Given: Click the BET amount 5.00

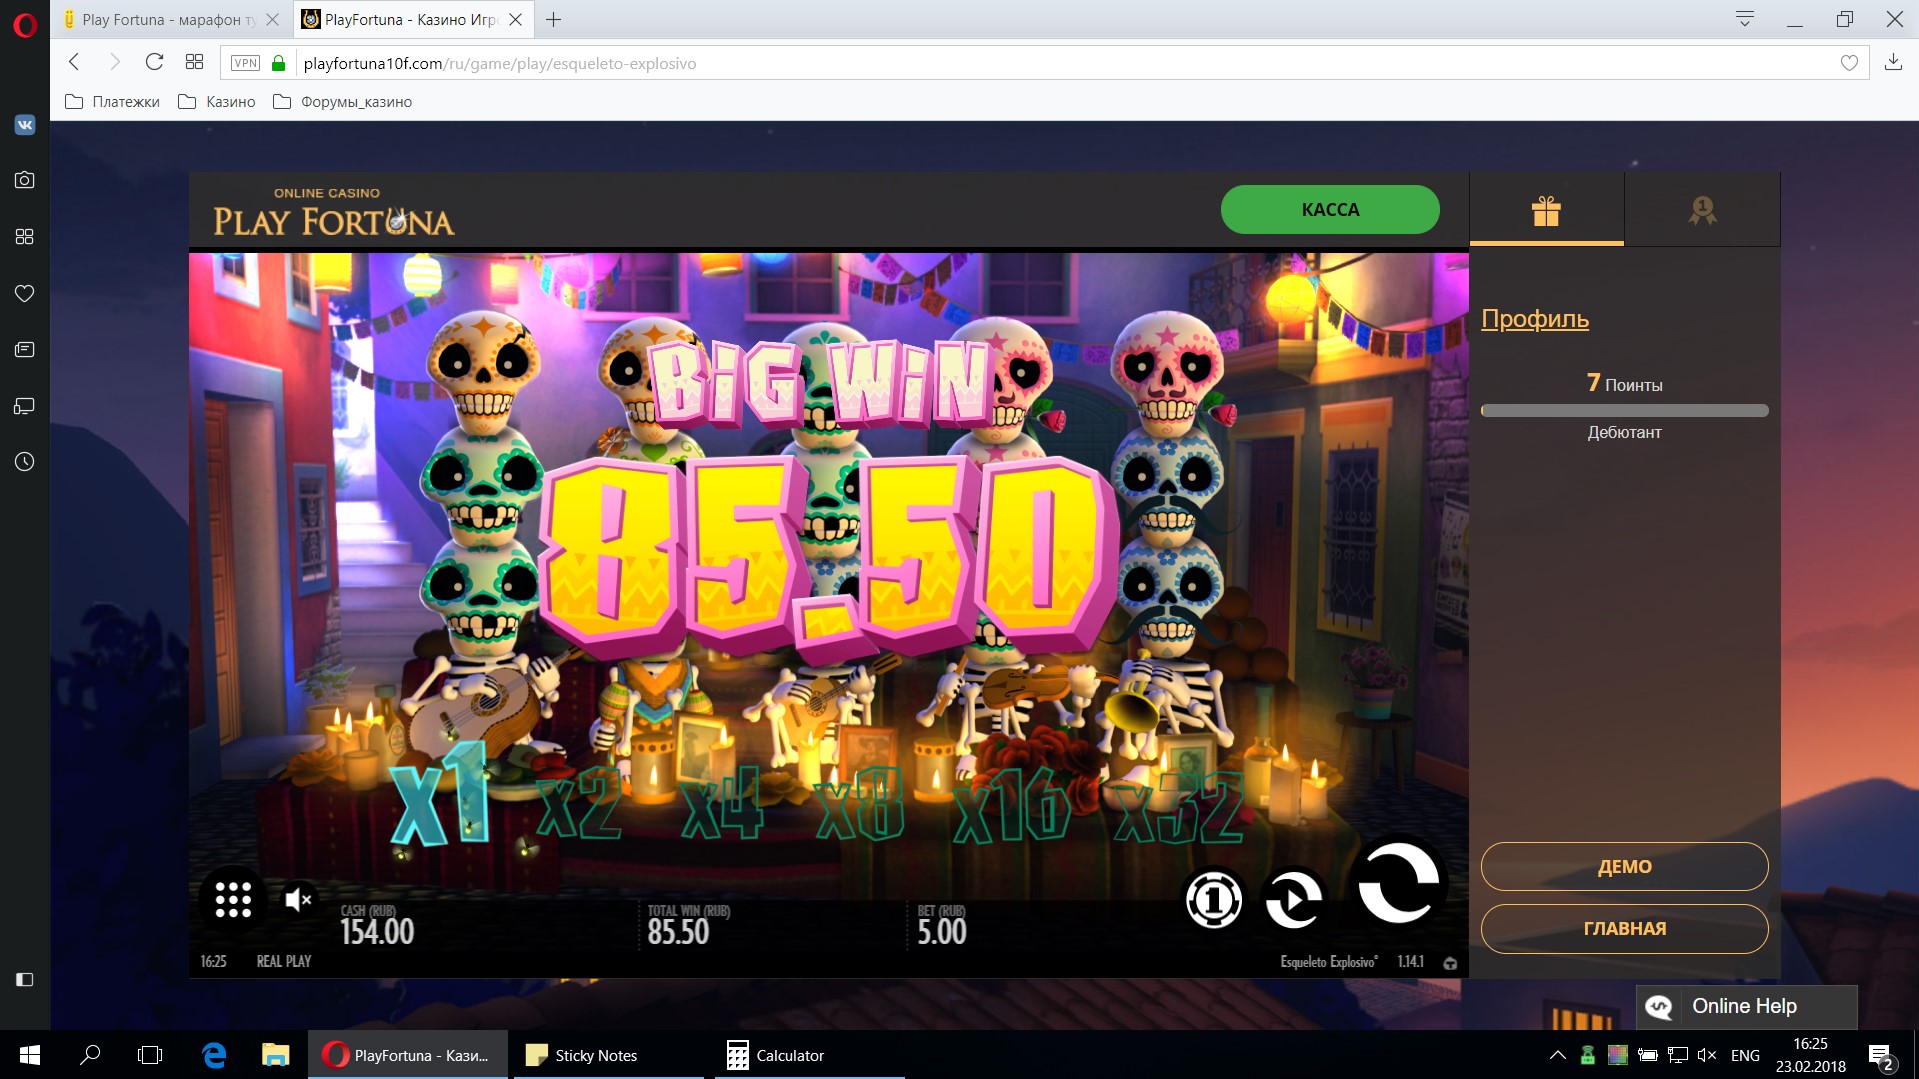Looking at the screenshot, I should (x=942, y=932).
